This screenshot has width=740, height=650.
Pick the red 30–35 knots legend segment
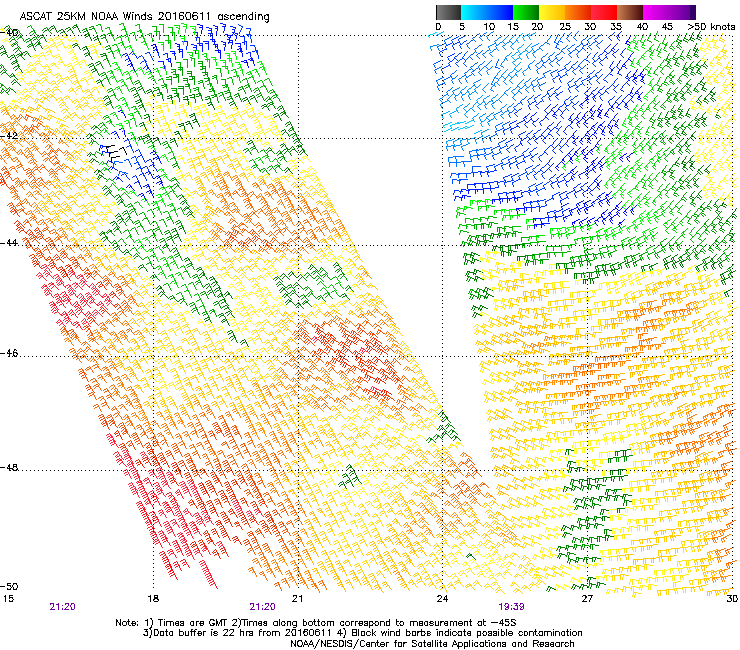604,12
